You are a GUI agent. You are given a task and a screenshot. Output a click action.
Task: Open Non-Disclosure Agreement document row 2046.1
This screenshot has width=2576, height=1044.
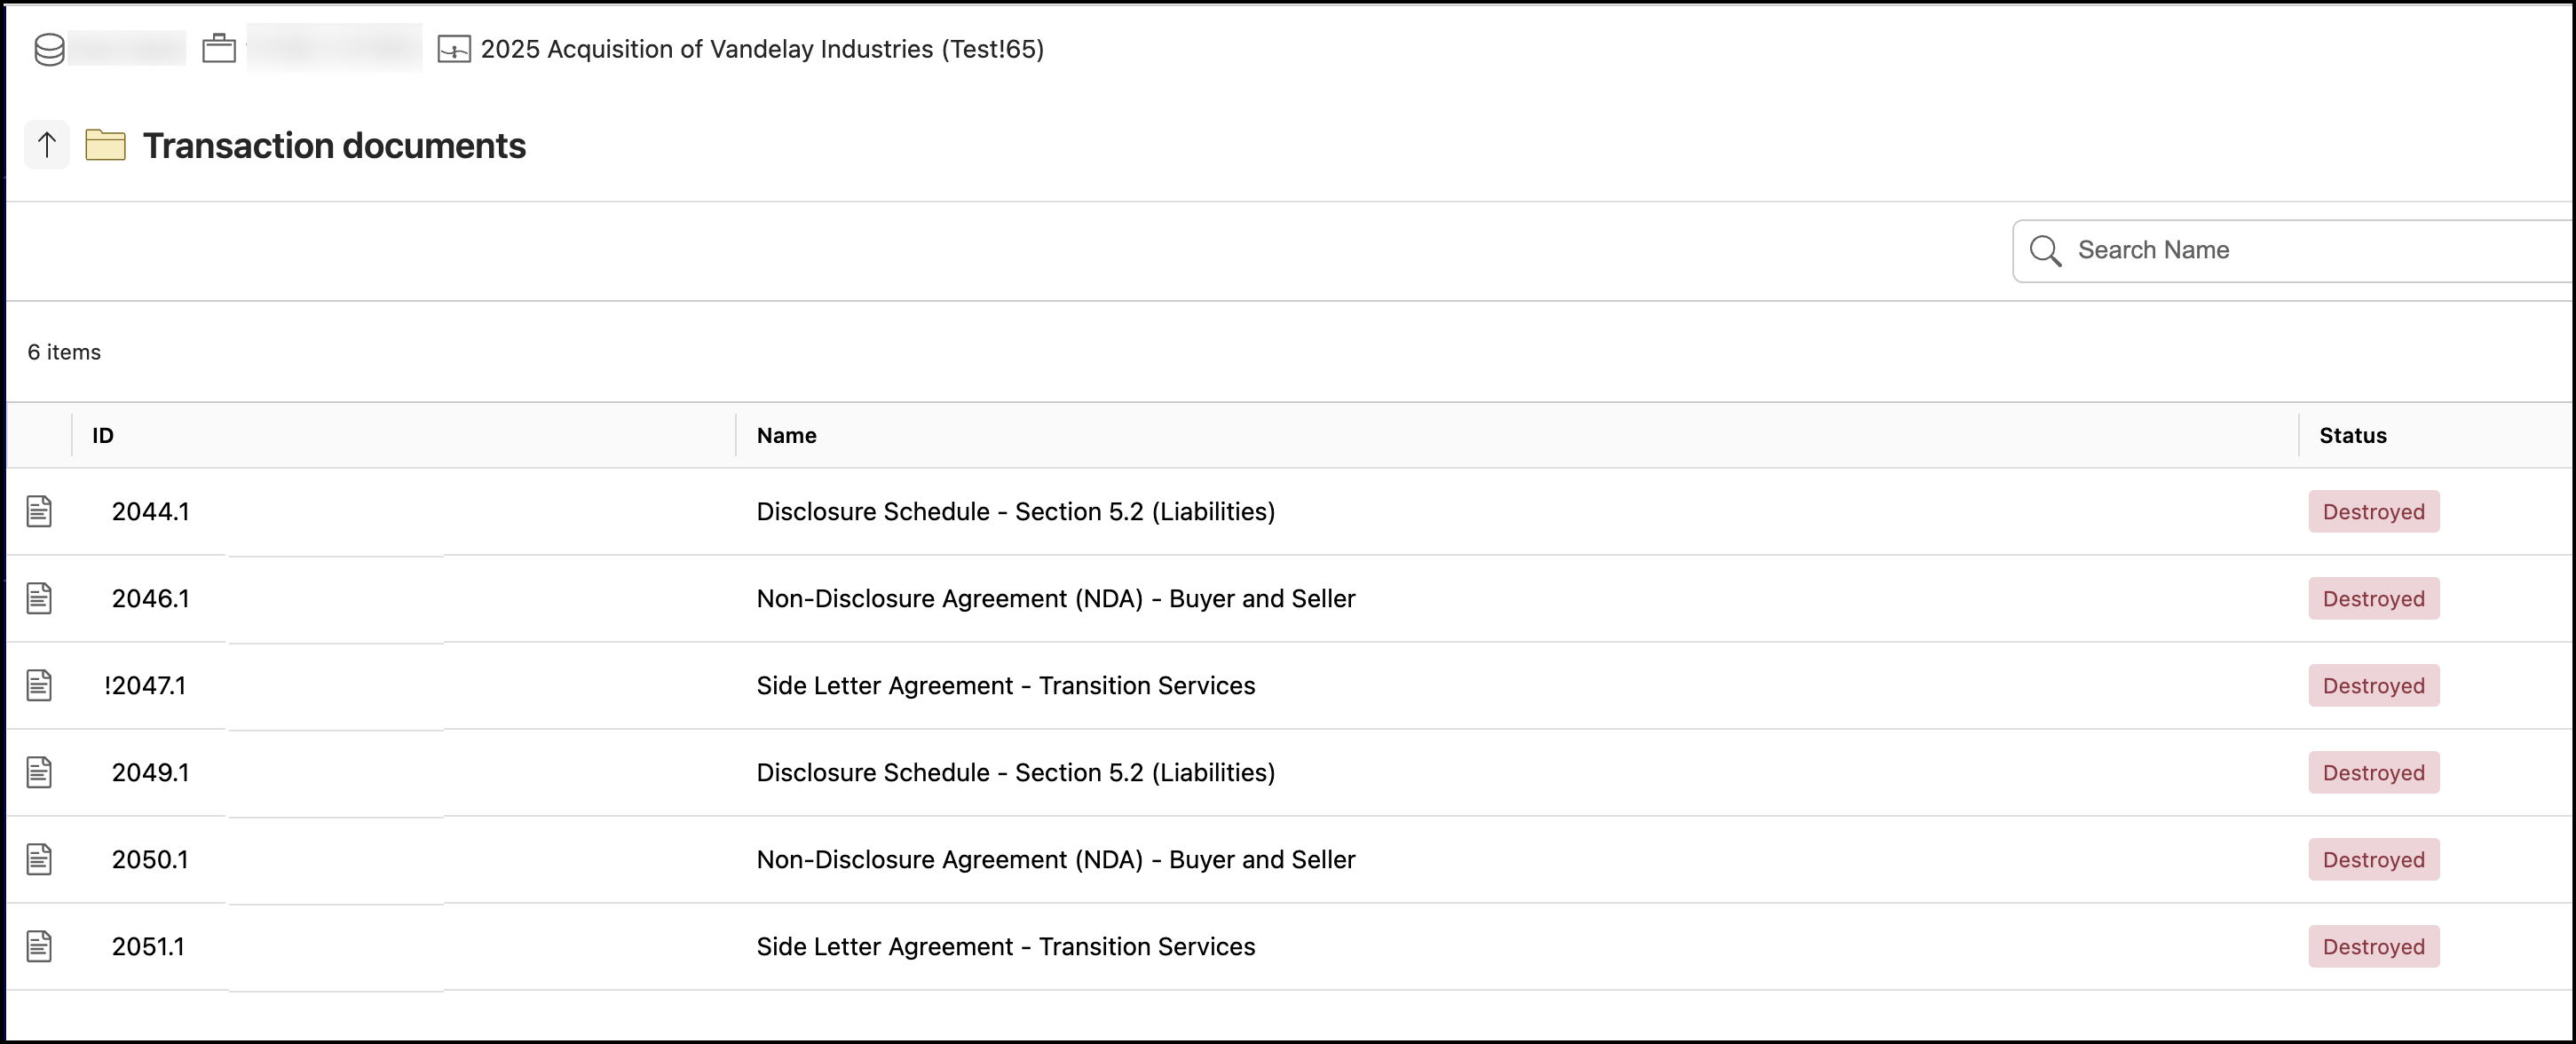pos(1055,599)
